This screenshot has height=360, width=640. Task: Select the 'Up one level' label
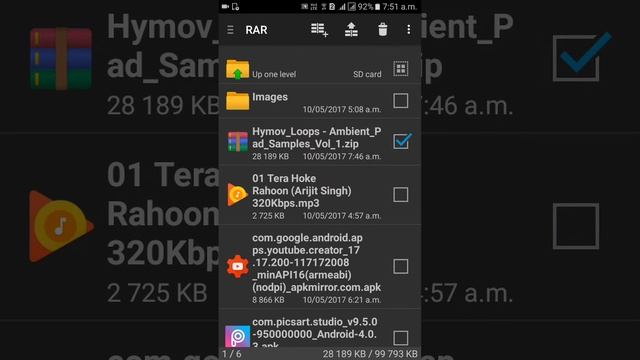pos(274,74)
